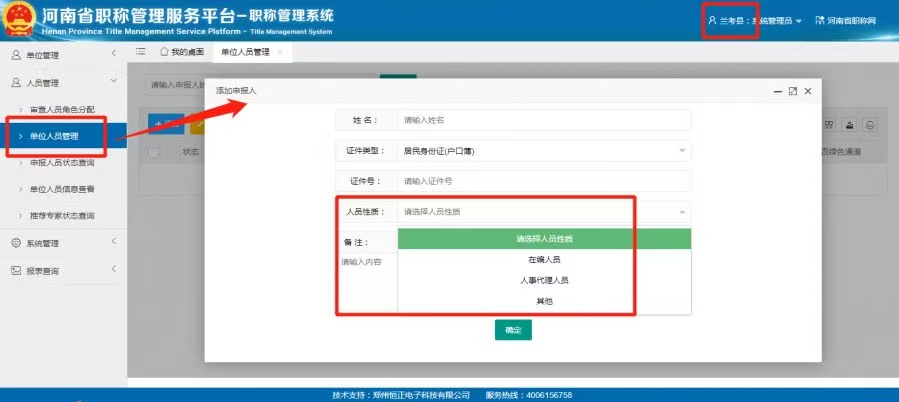This screenshot has width=899, height=402.
Task: Click the 姓名 input field
Action: 544,120
